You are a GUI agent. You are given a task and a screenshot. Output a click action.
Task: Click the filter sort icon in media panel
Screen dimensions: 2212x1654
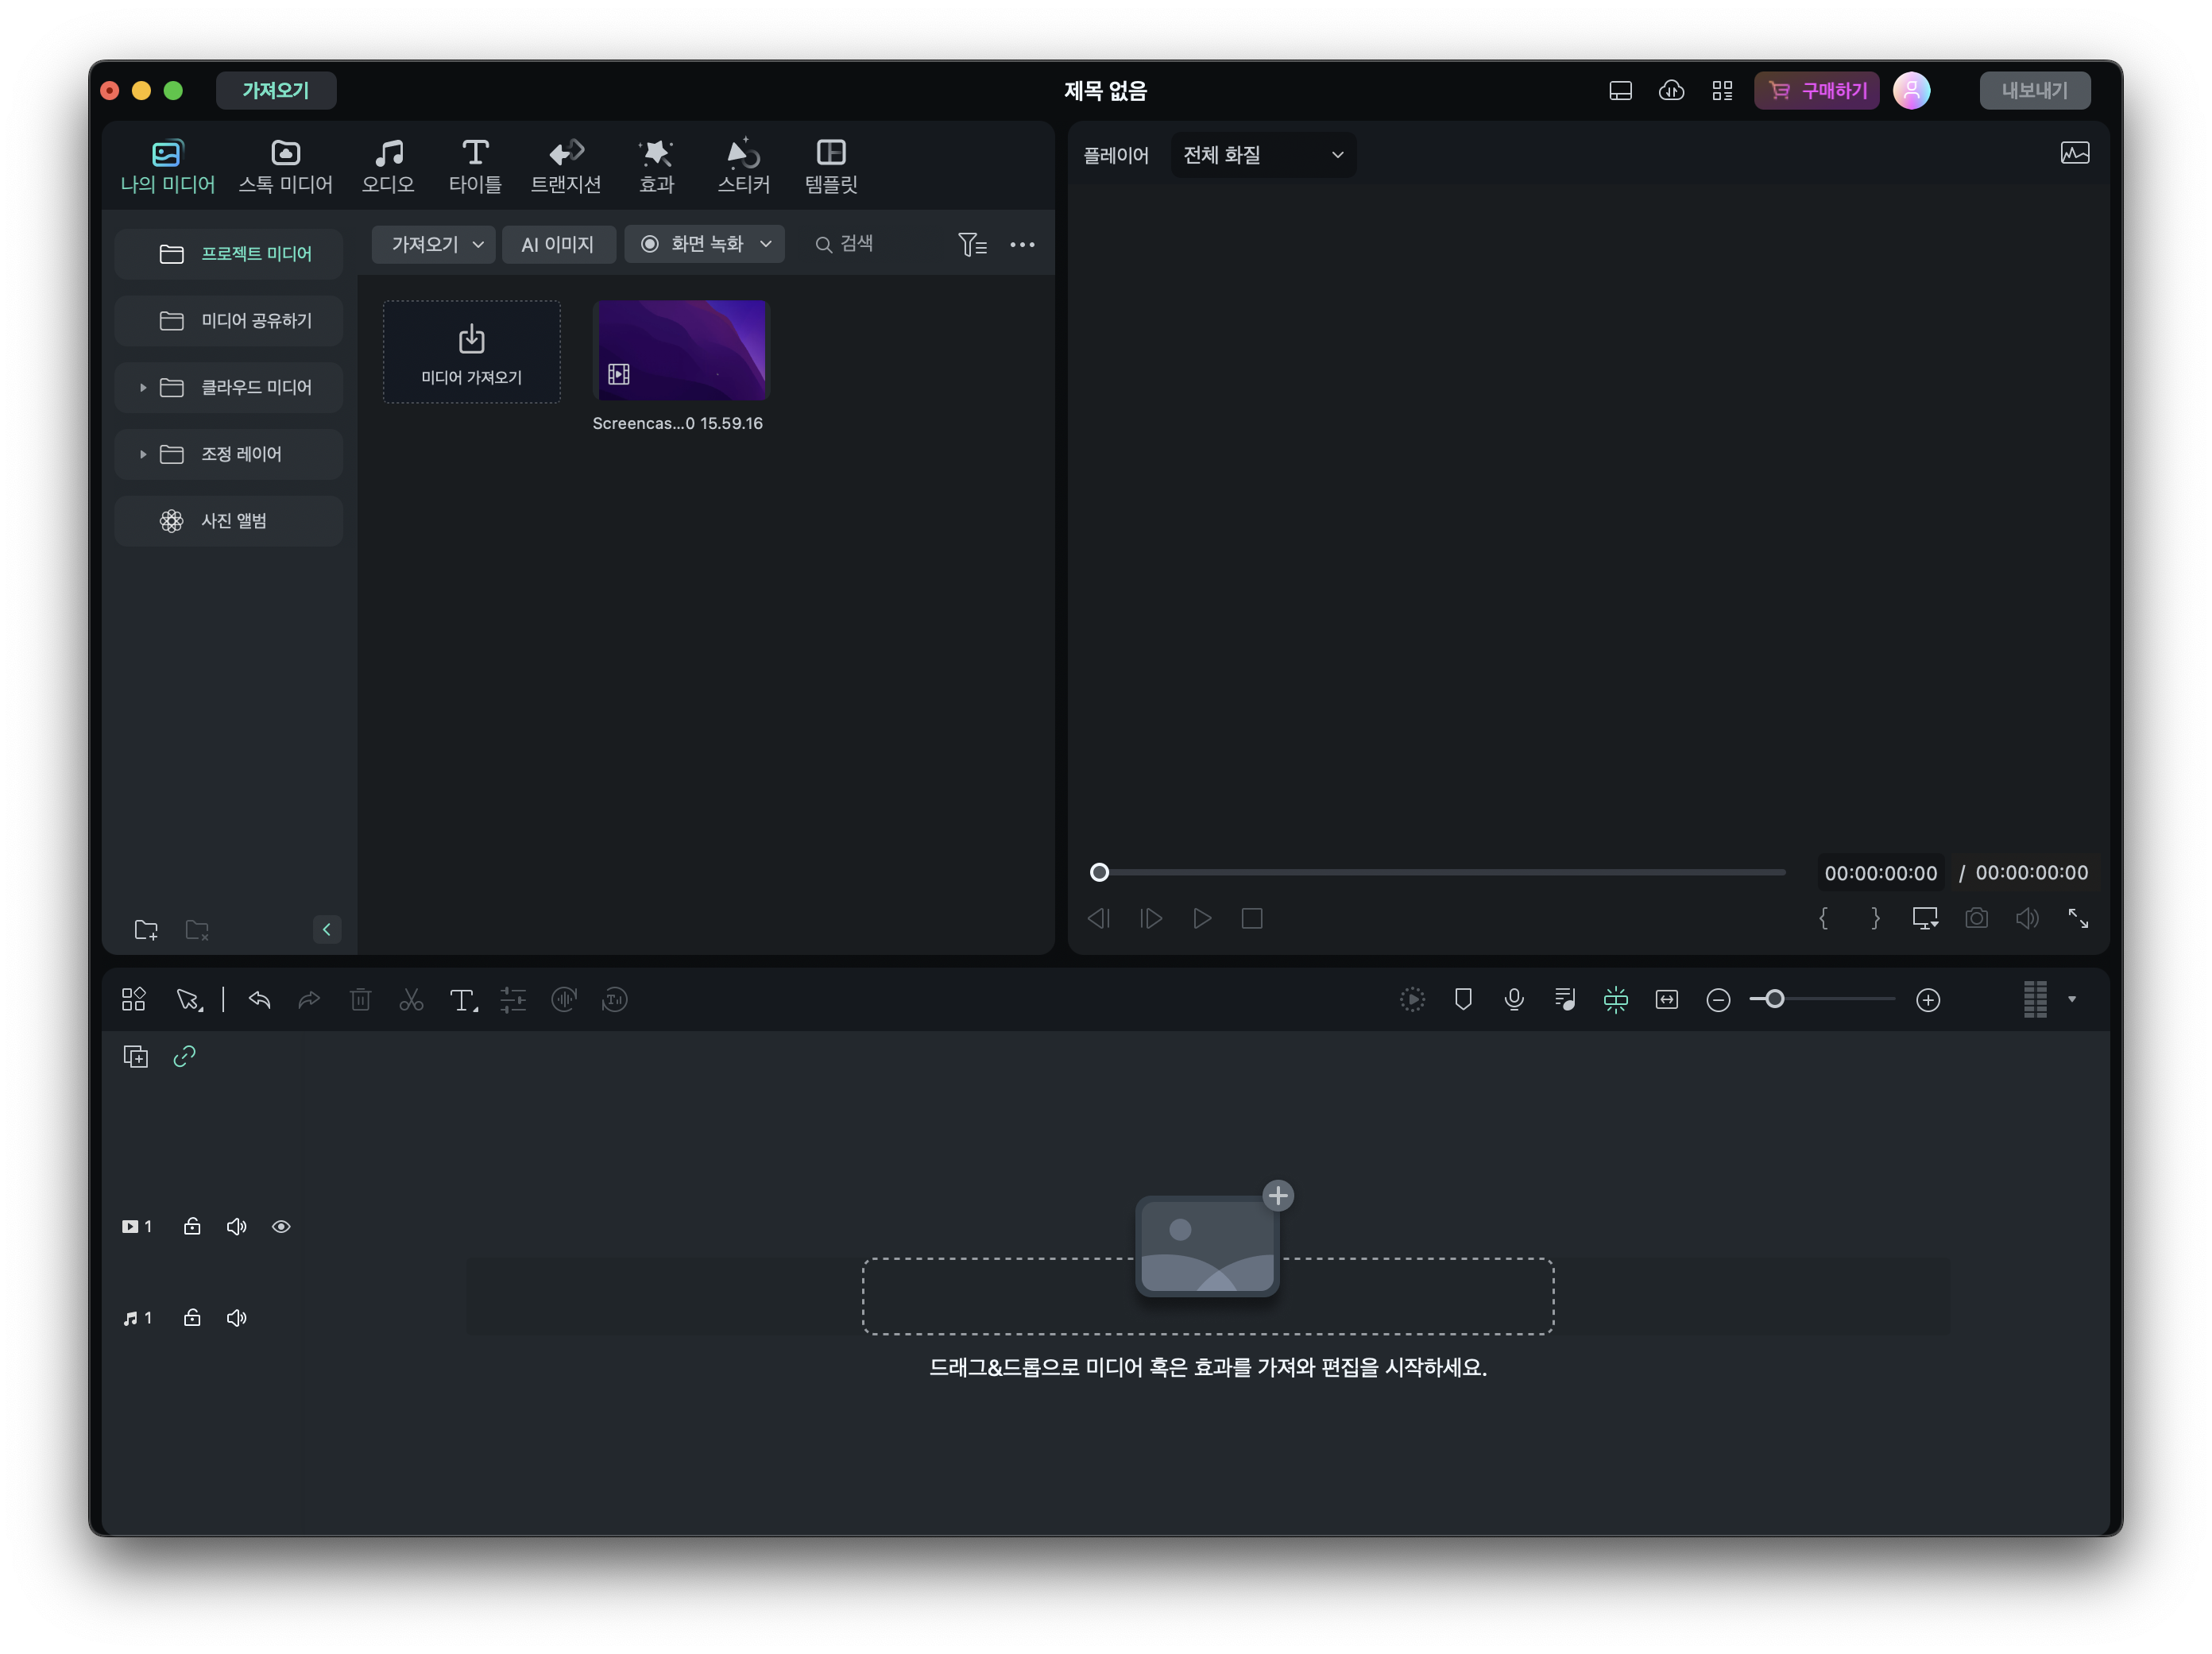972,244
